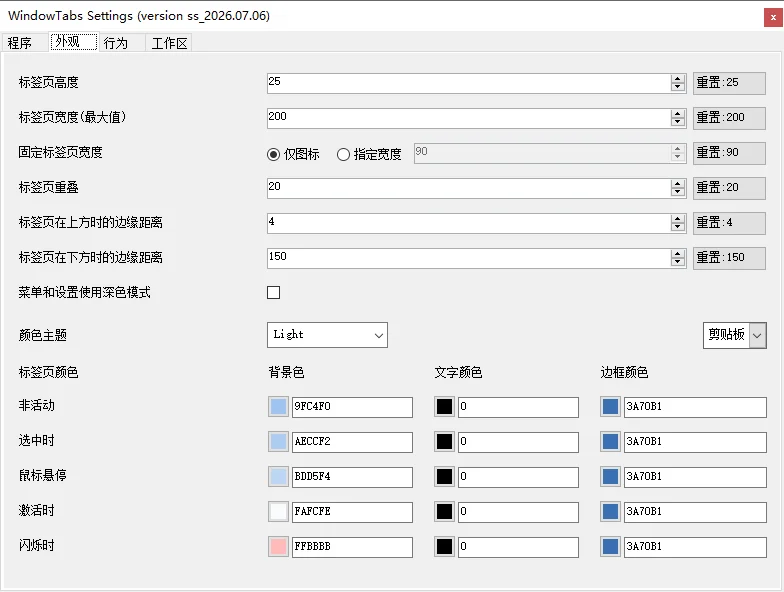Click the 激活时 text color value field
This screenshot has height=592, width=784.
(x=518, y=512)
